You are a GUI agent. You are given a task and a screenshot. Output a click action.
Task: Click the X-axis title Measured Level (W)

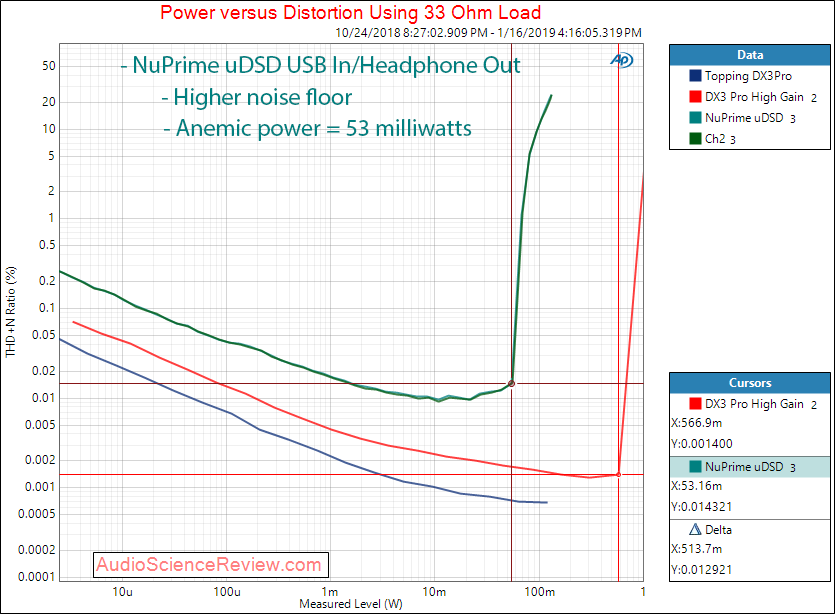coord(351,604)
